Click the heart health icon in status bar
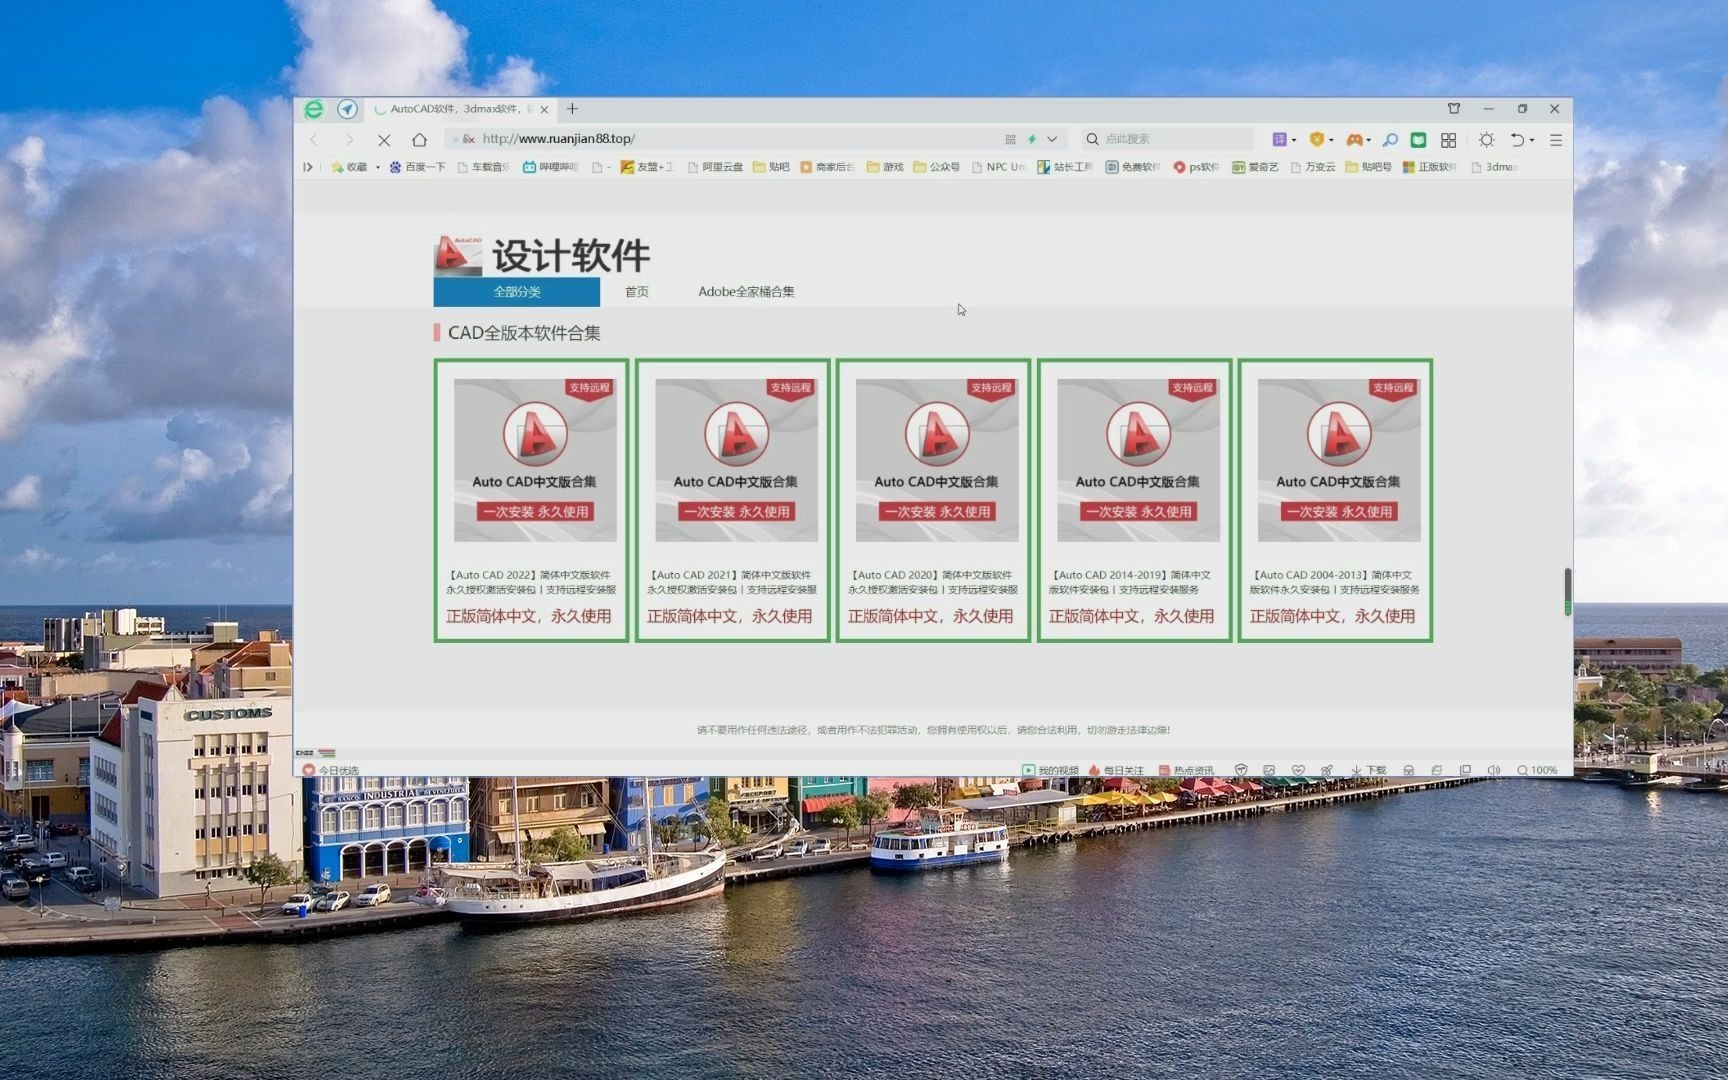This screenshot has height=1080, width=1728. (1298, 770)
